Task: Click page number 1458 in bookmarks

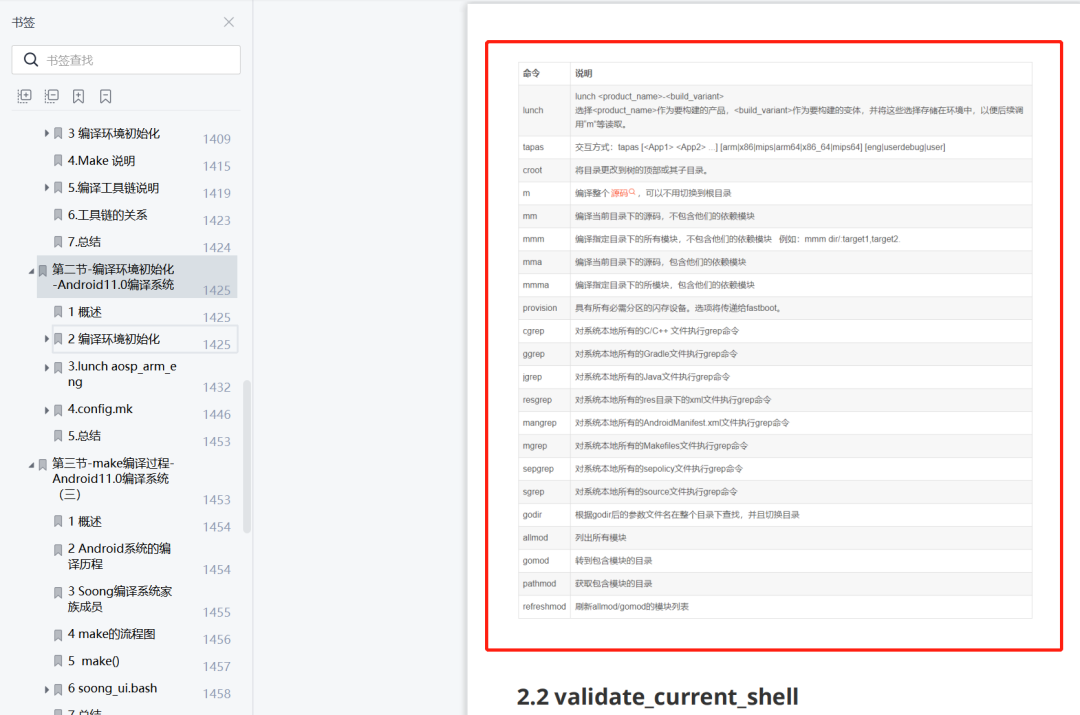Action: click(x=216, y=694)
